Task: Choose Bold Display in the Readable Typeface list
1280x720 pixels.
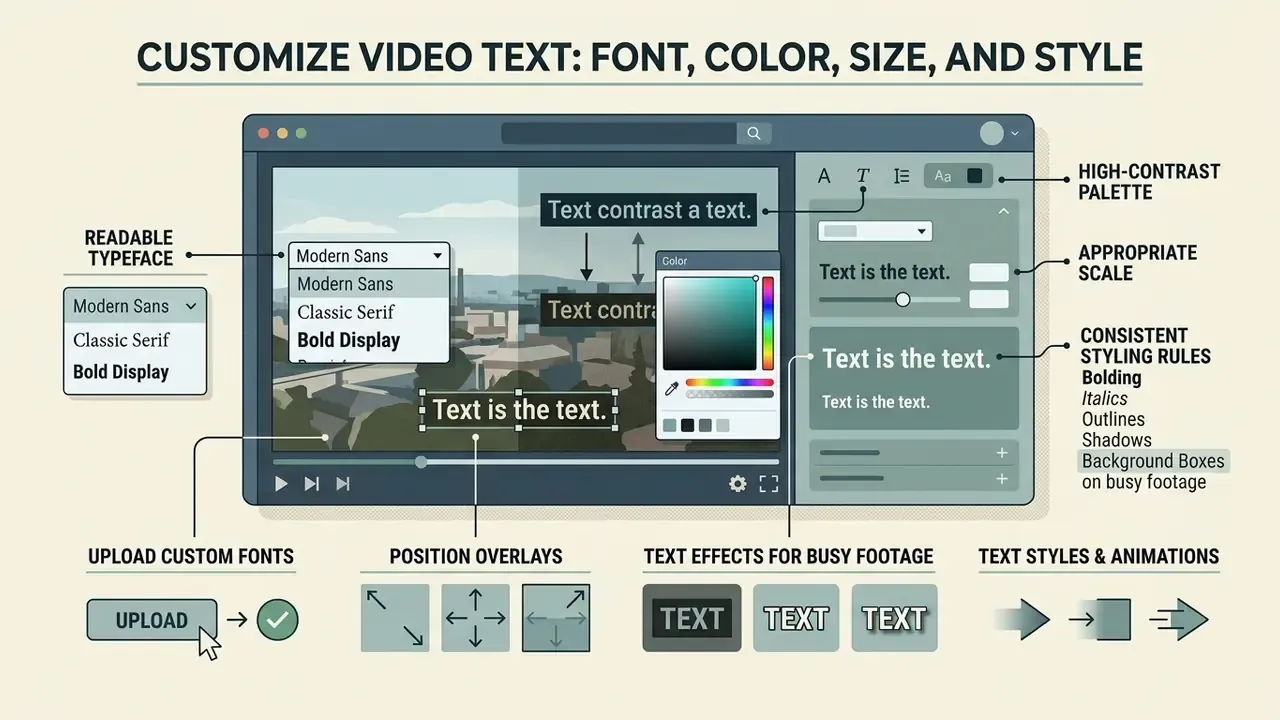Action: click(x=135, y=372)
